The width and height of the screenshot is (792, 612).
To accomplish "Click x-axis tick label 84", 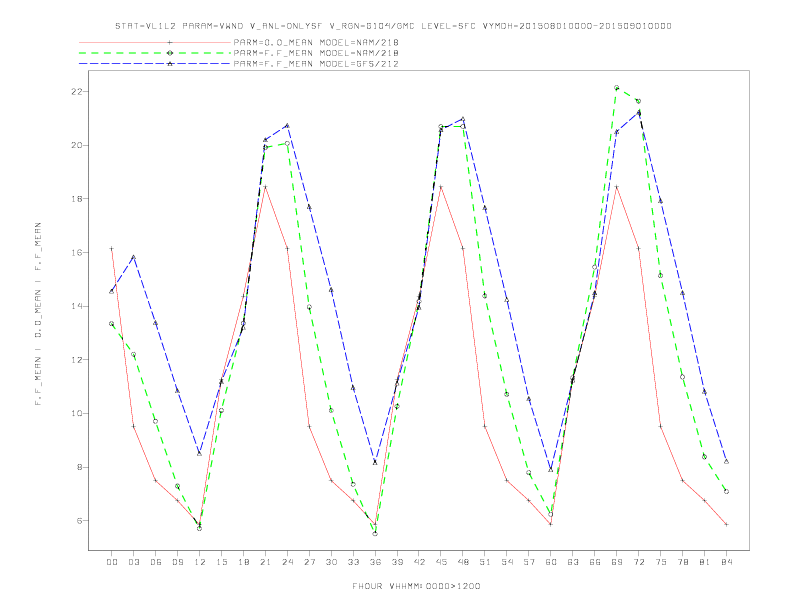I will coord(727,562).
